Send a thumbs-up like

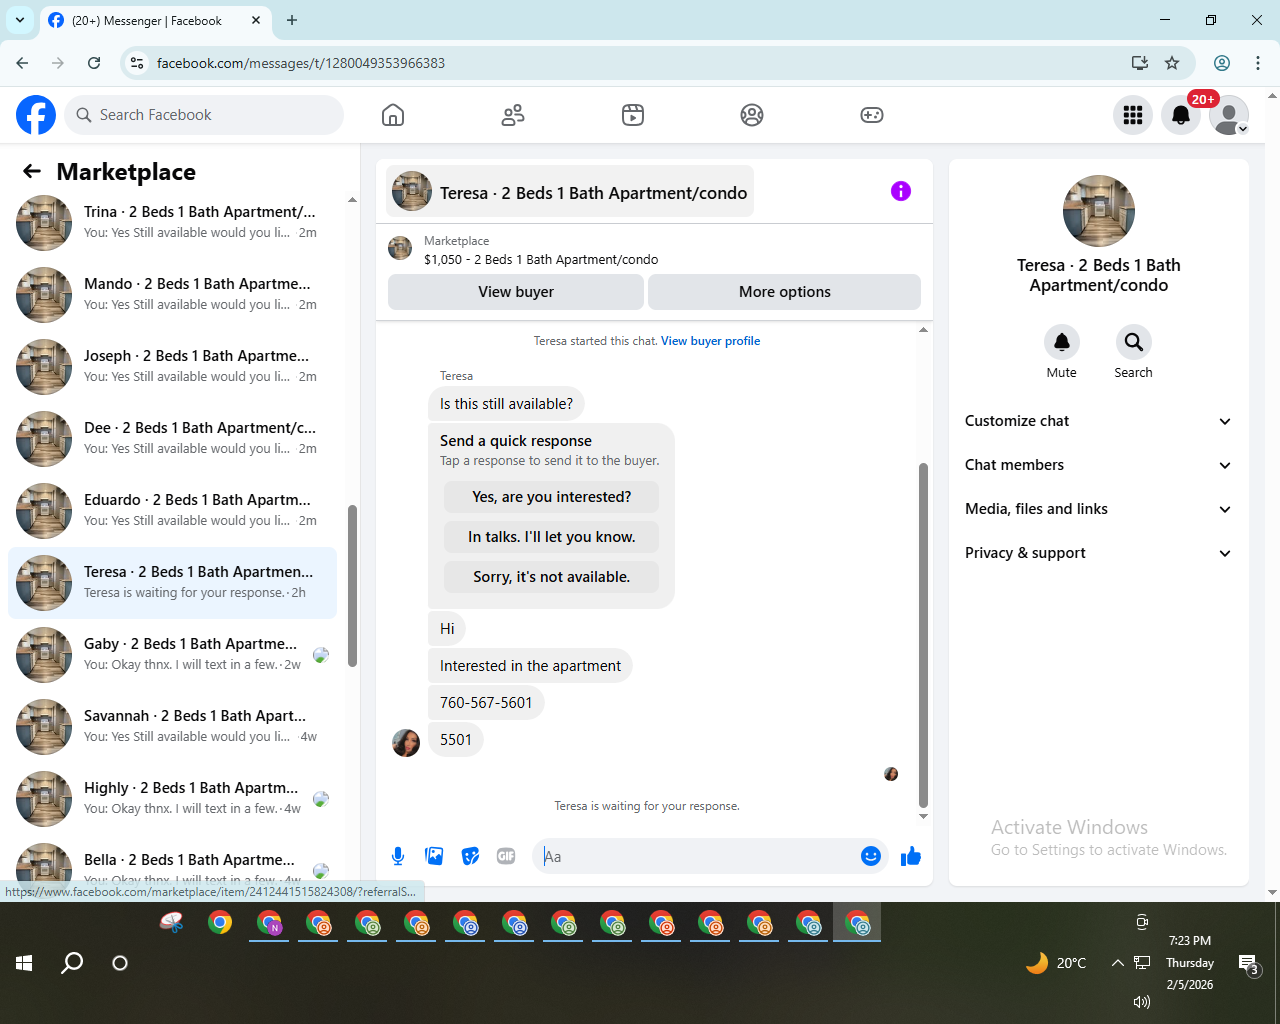[911, 856]
